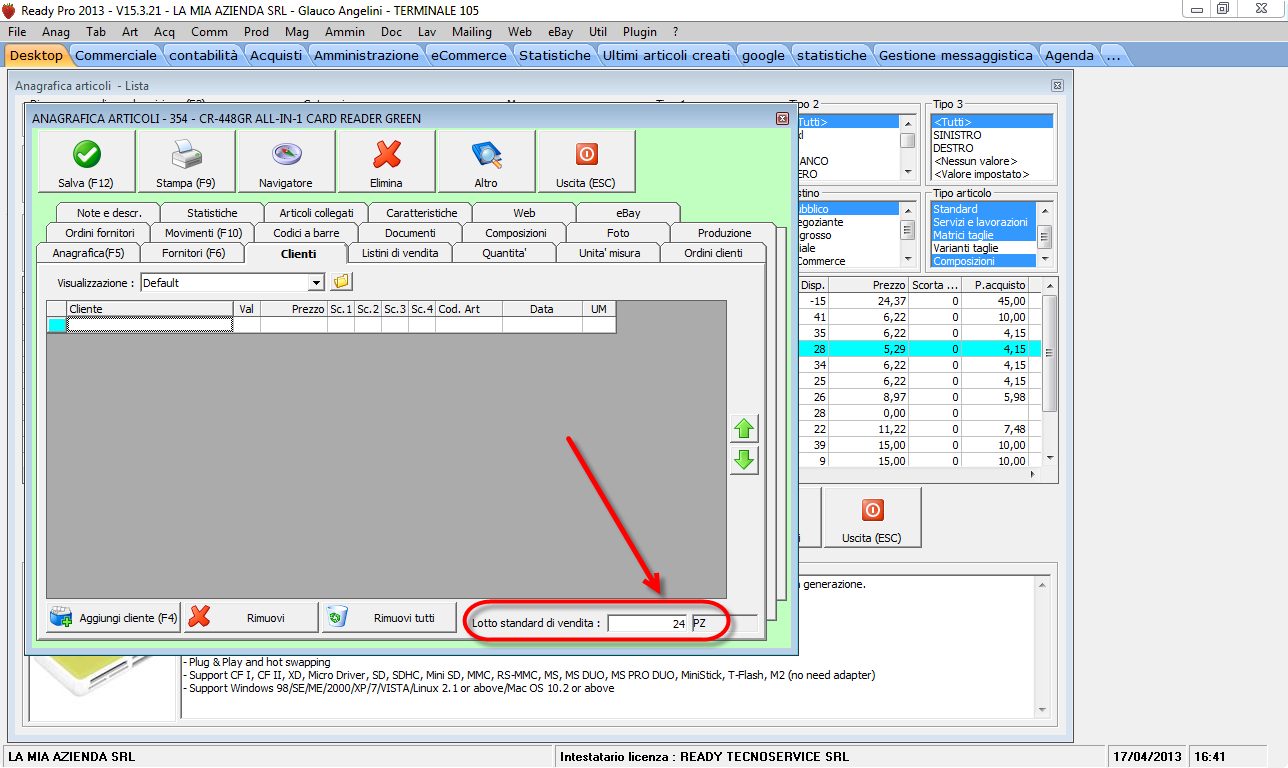Select the list row with price 11,22
The height and width of the screenshot is (768, 1288).
[920, 429]
